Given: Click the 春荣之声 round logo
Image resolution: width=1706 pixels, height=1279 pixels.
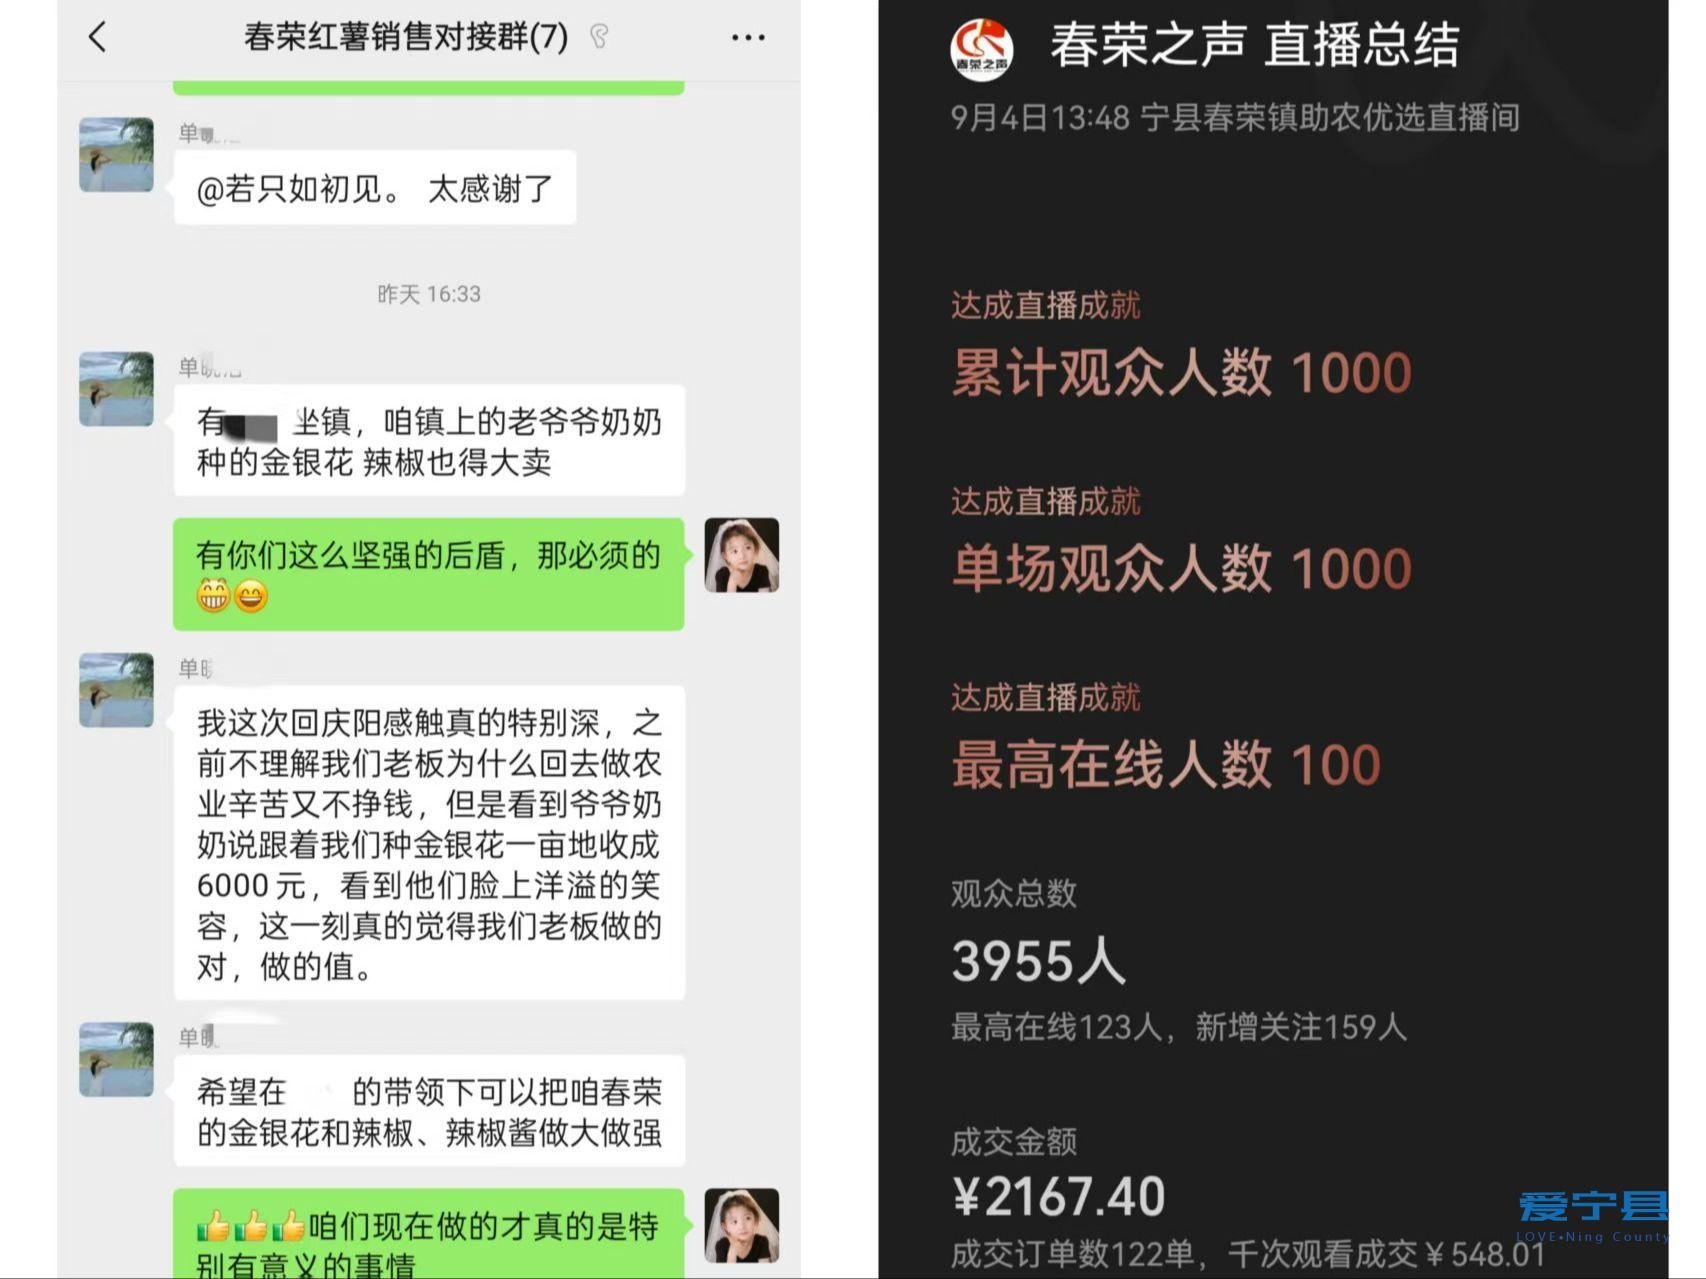Looking at the screenshot, I should (981, 48).
